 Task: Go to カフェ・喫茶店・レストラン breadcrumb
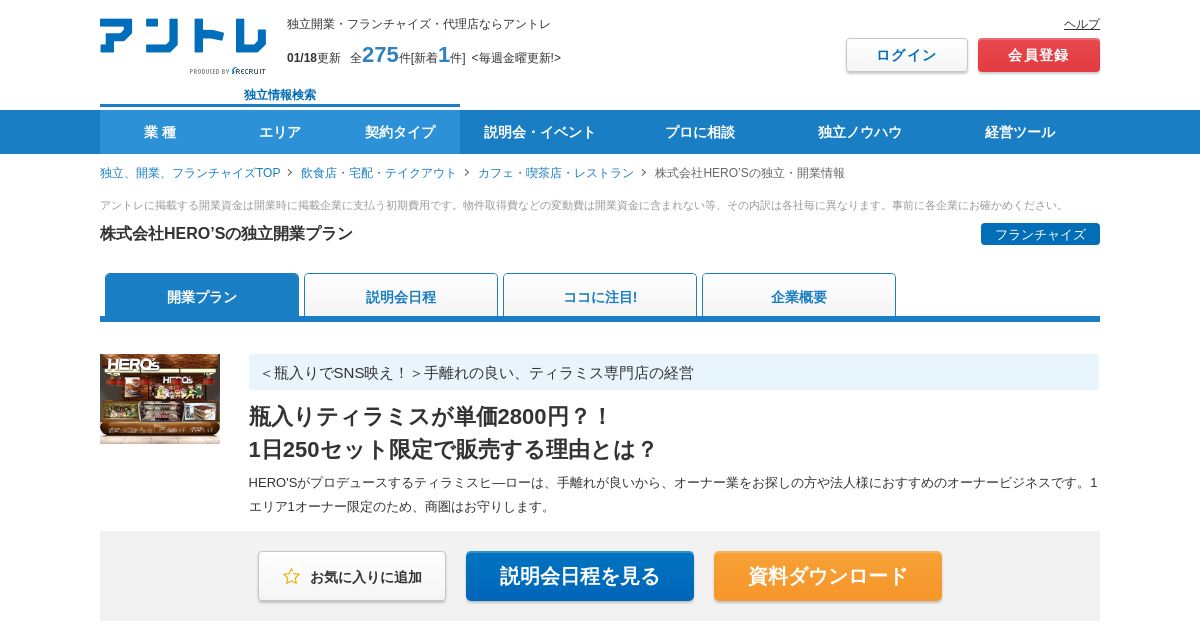[x=556, y=173]
